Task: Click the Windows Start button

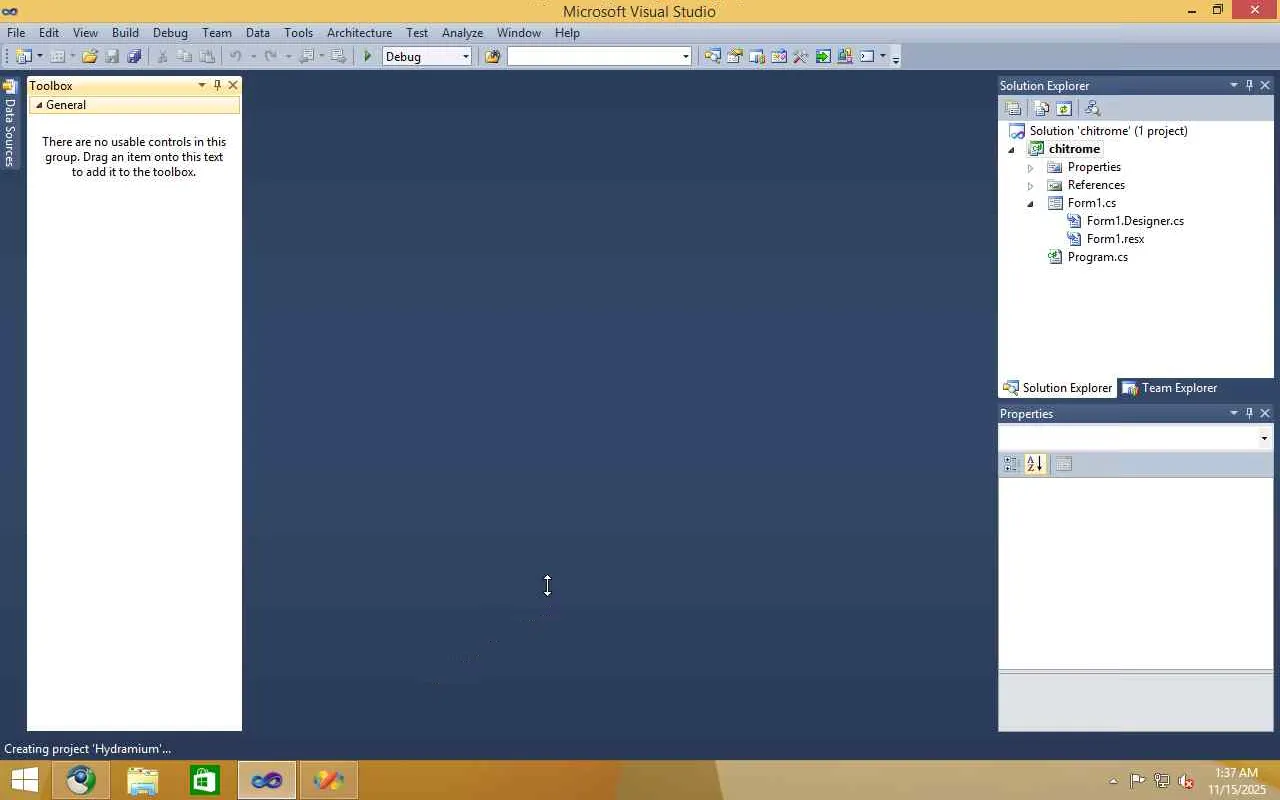Action: click(x=24, y=780)
